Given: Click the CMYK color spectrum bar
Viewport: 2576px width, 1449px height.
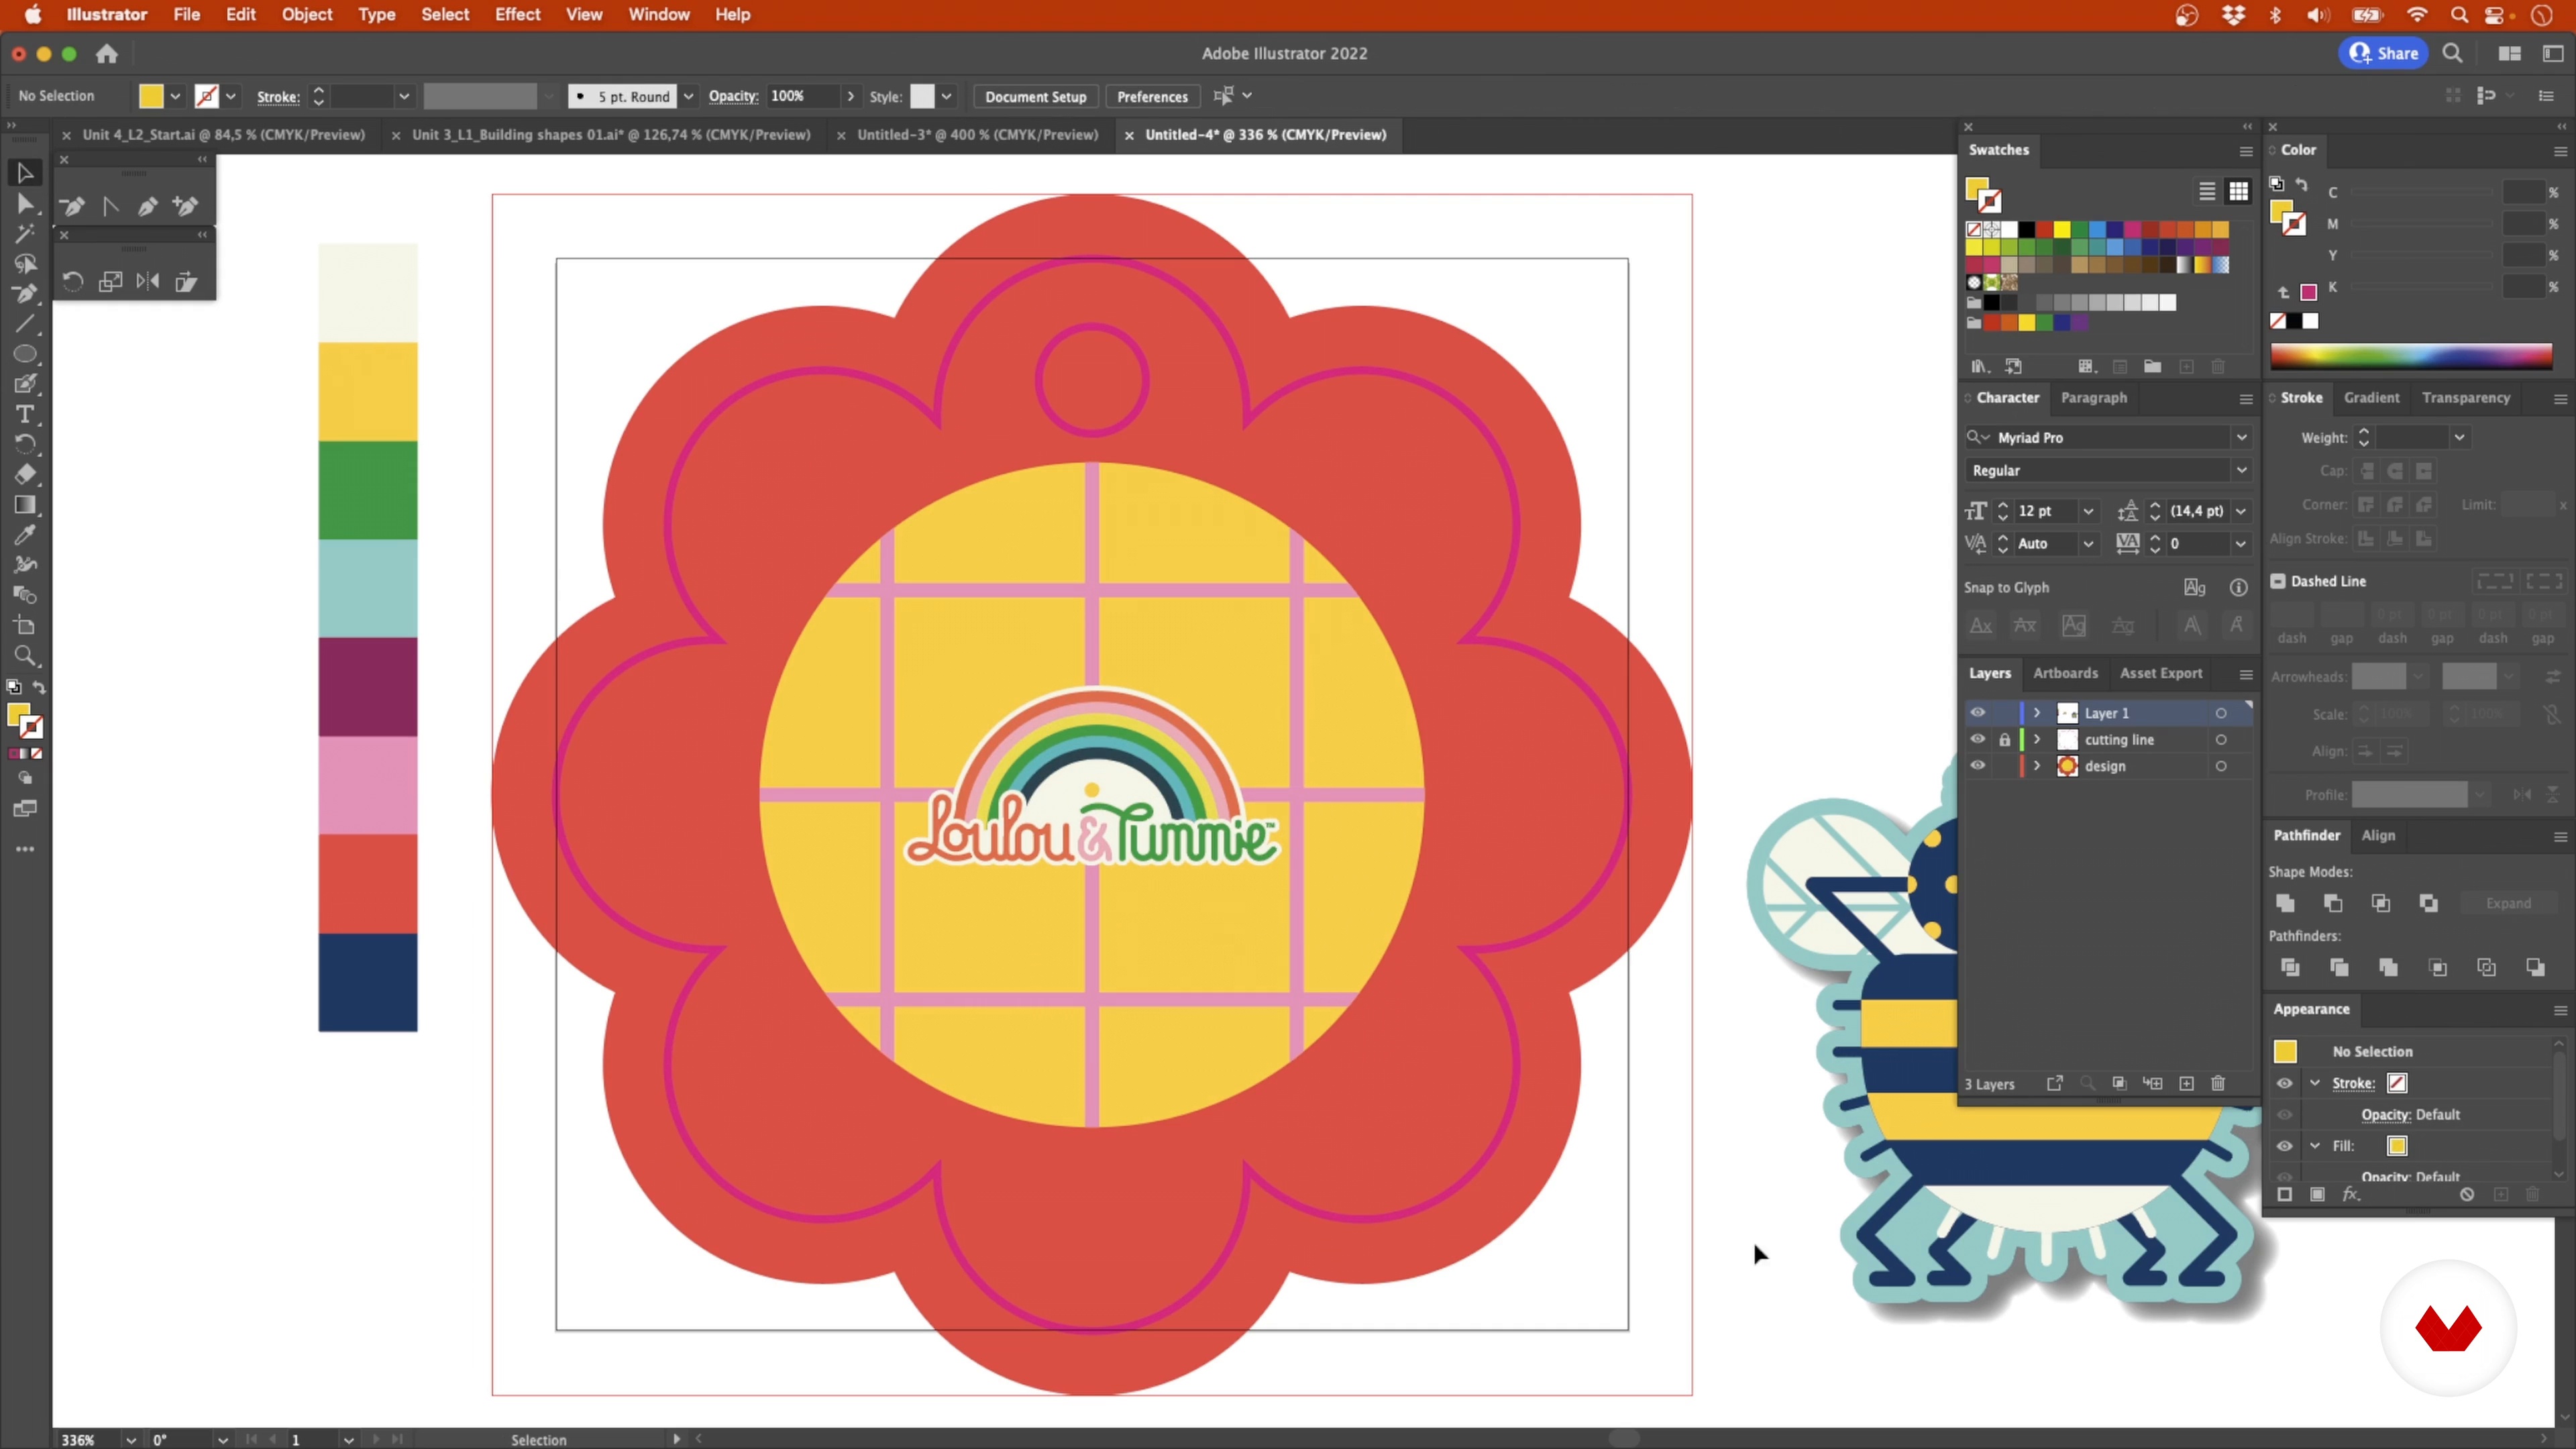Looking at the screenshot, I should click(x=2411, y=357).
